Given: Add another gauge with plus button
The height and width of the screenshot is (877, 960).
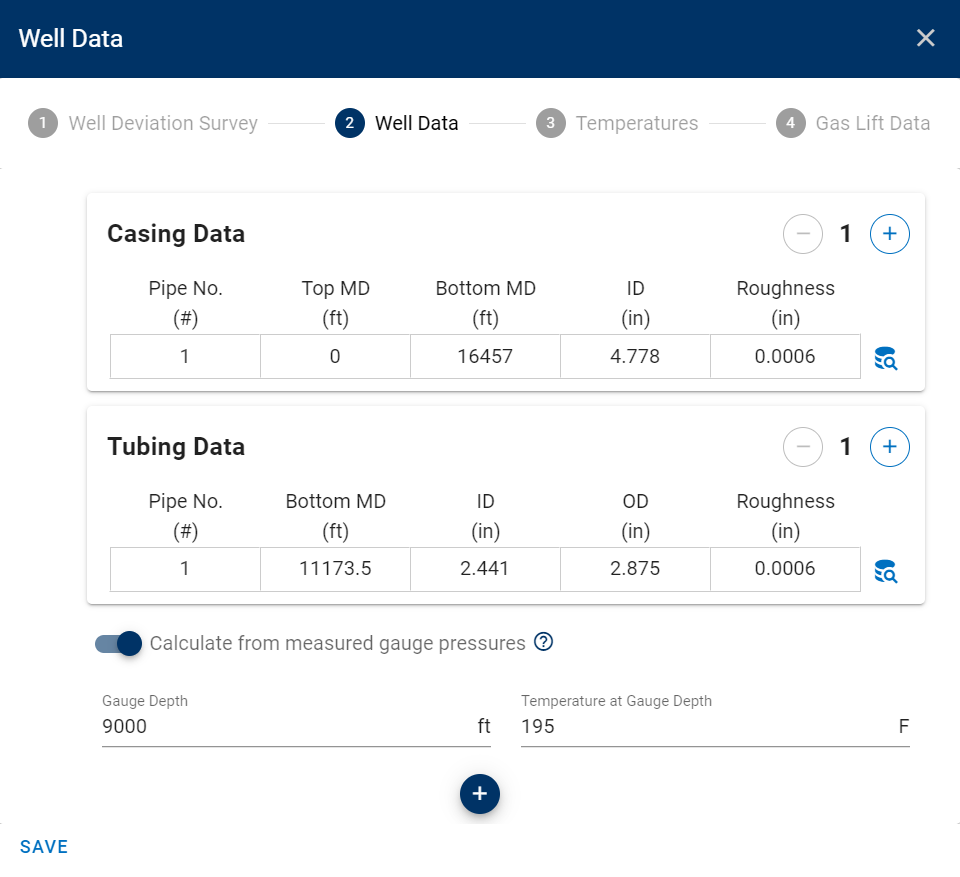Looking at the screenshot, I should pyautogui.click(x=479, y=793).
